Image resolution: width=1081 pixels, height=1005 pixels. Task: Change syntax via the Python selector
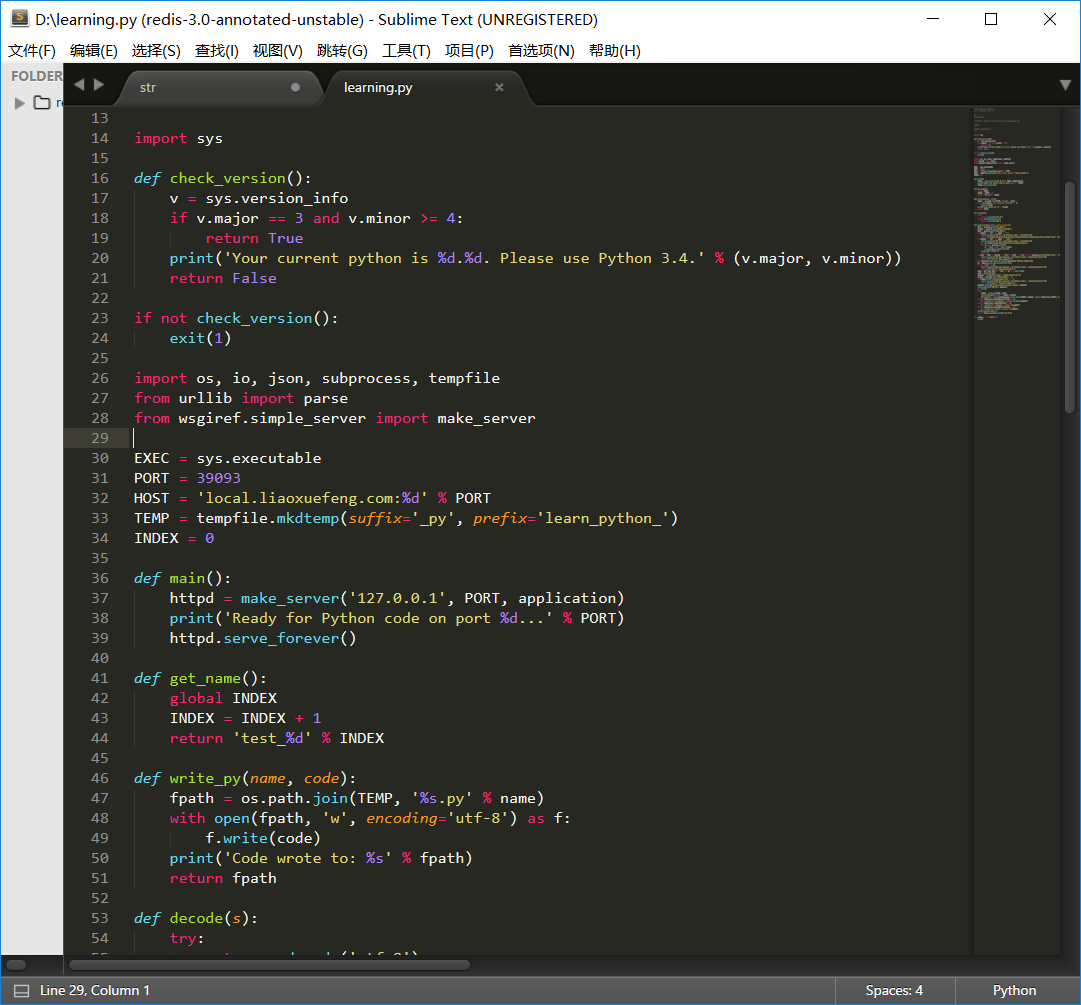click(1014, 990)
